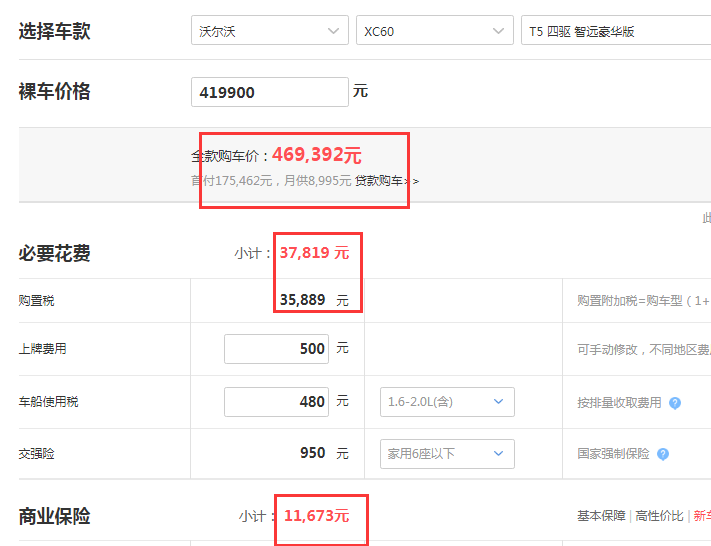Click the 商业保险 subtotal 11,673元
Viewport: 711px width, 546px height.
point(317,516)
